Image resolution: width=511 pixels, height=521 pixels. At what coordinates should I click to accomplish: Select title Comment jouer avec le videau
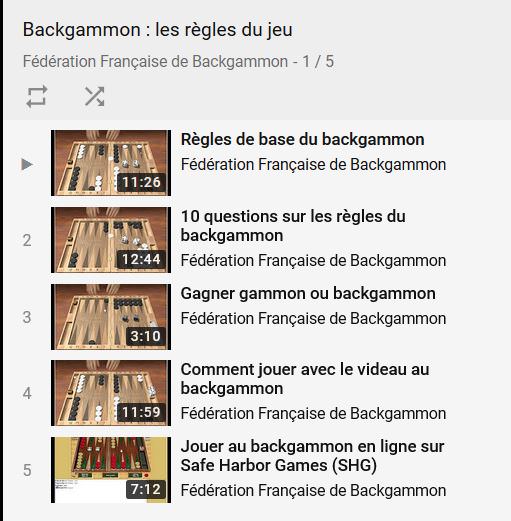tap(305, 379)
